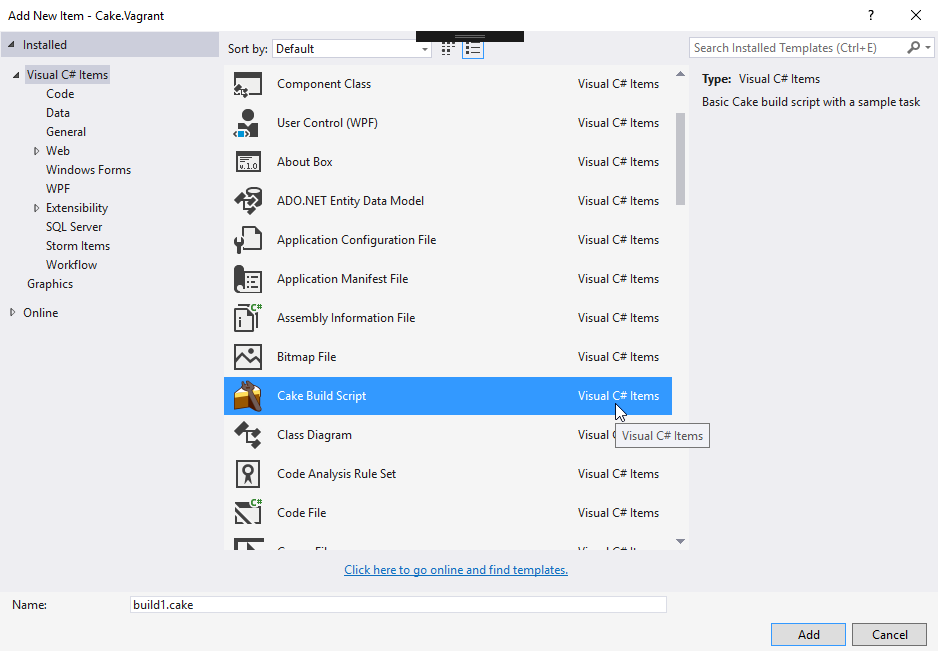The image size is (938, 651).
Task: Select the Class Diagram text
Action: (314, 435)
